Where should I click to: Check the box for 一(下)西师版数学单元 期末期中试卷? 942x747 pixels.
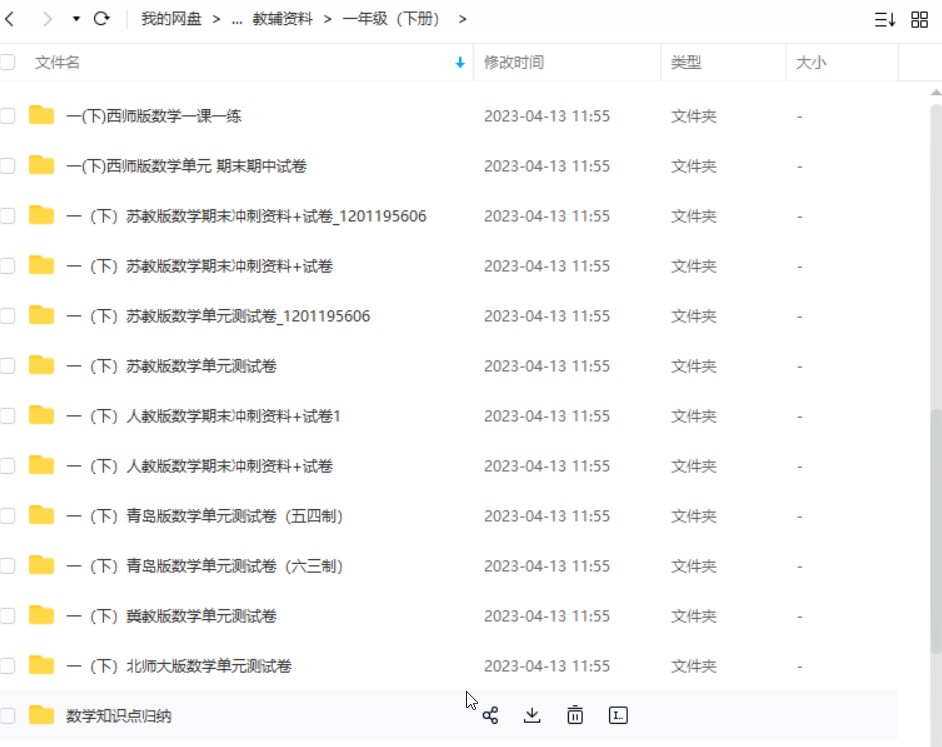point(8,165)
